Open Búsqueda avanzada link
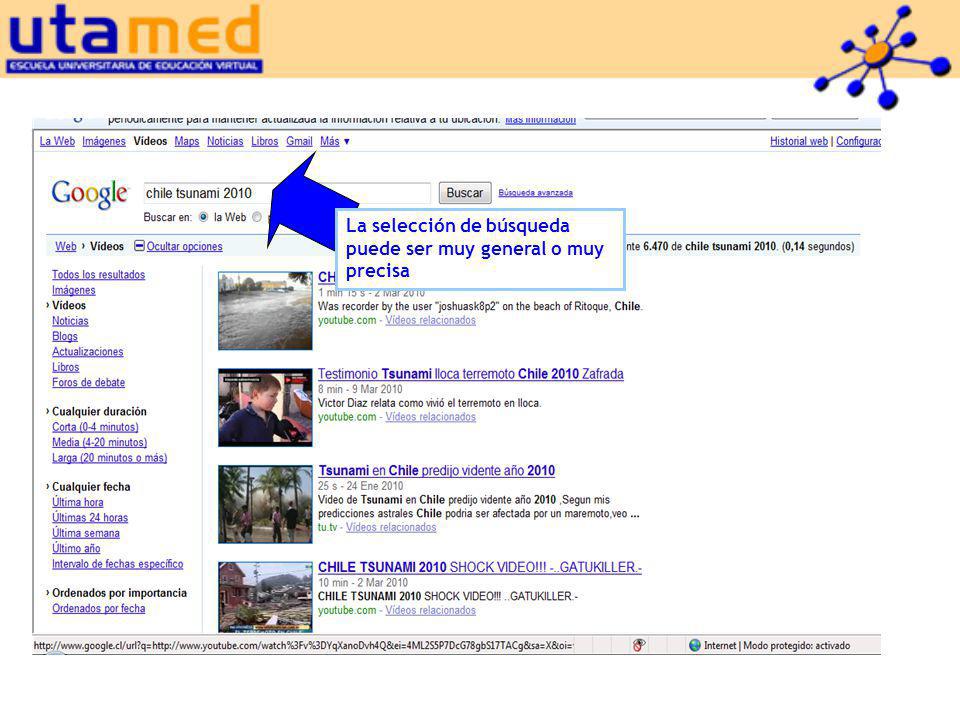This screenshot has height=720, width=960. (x=536, y=193)
